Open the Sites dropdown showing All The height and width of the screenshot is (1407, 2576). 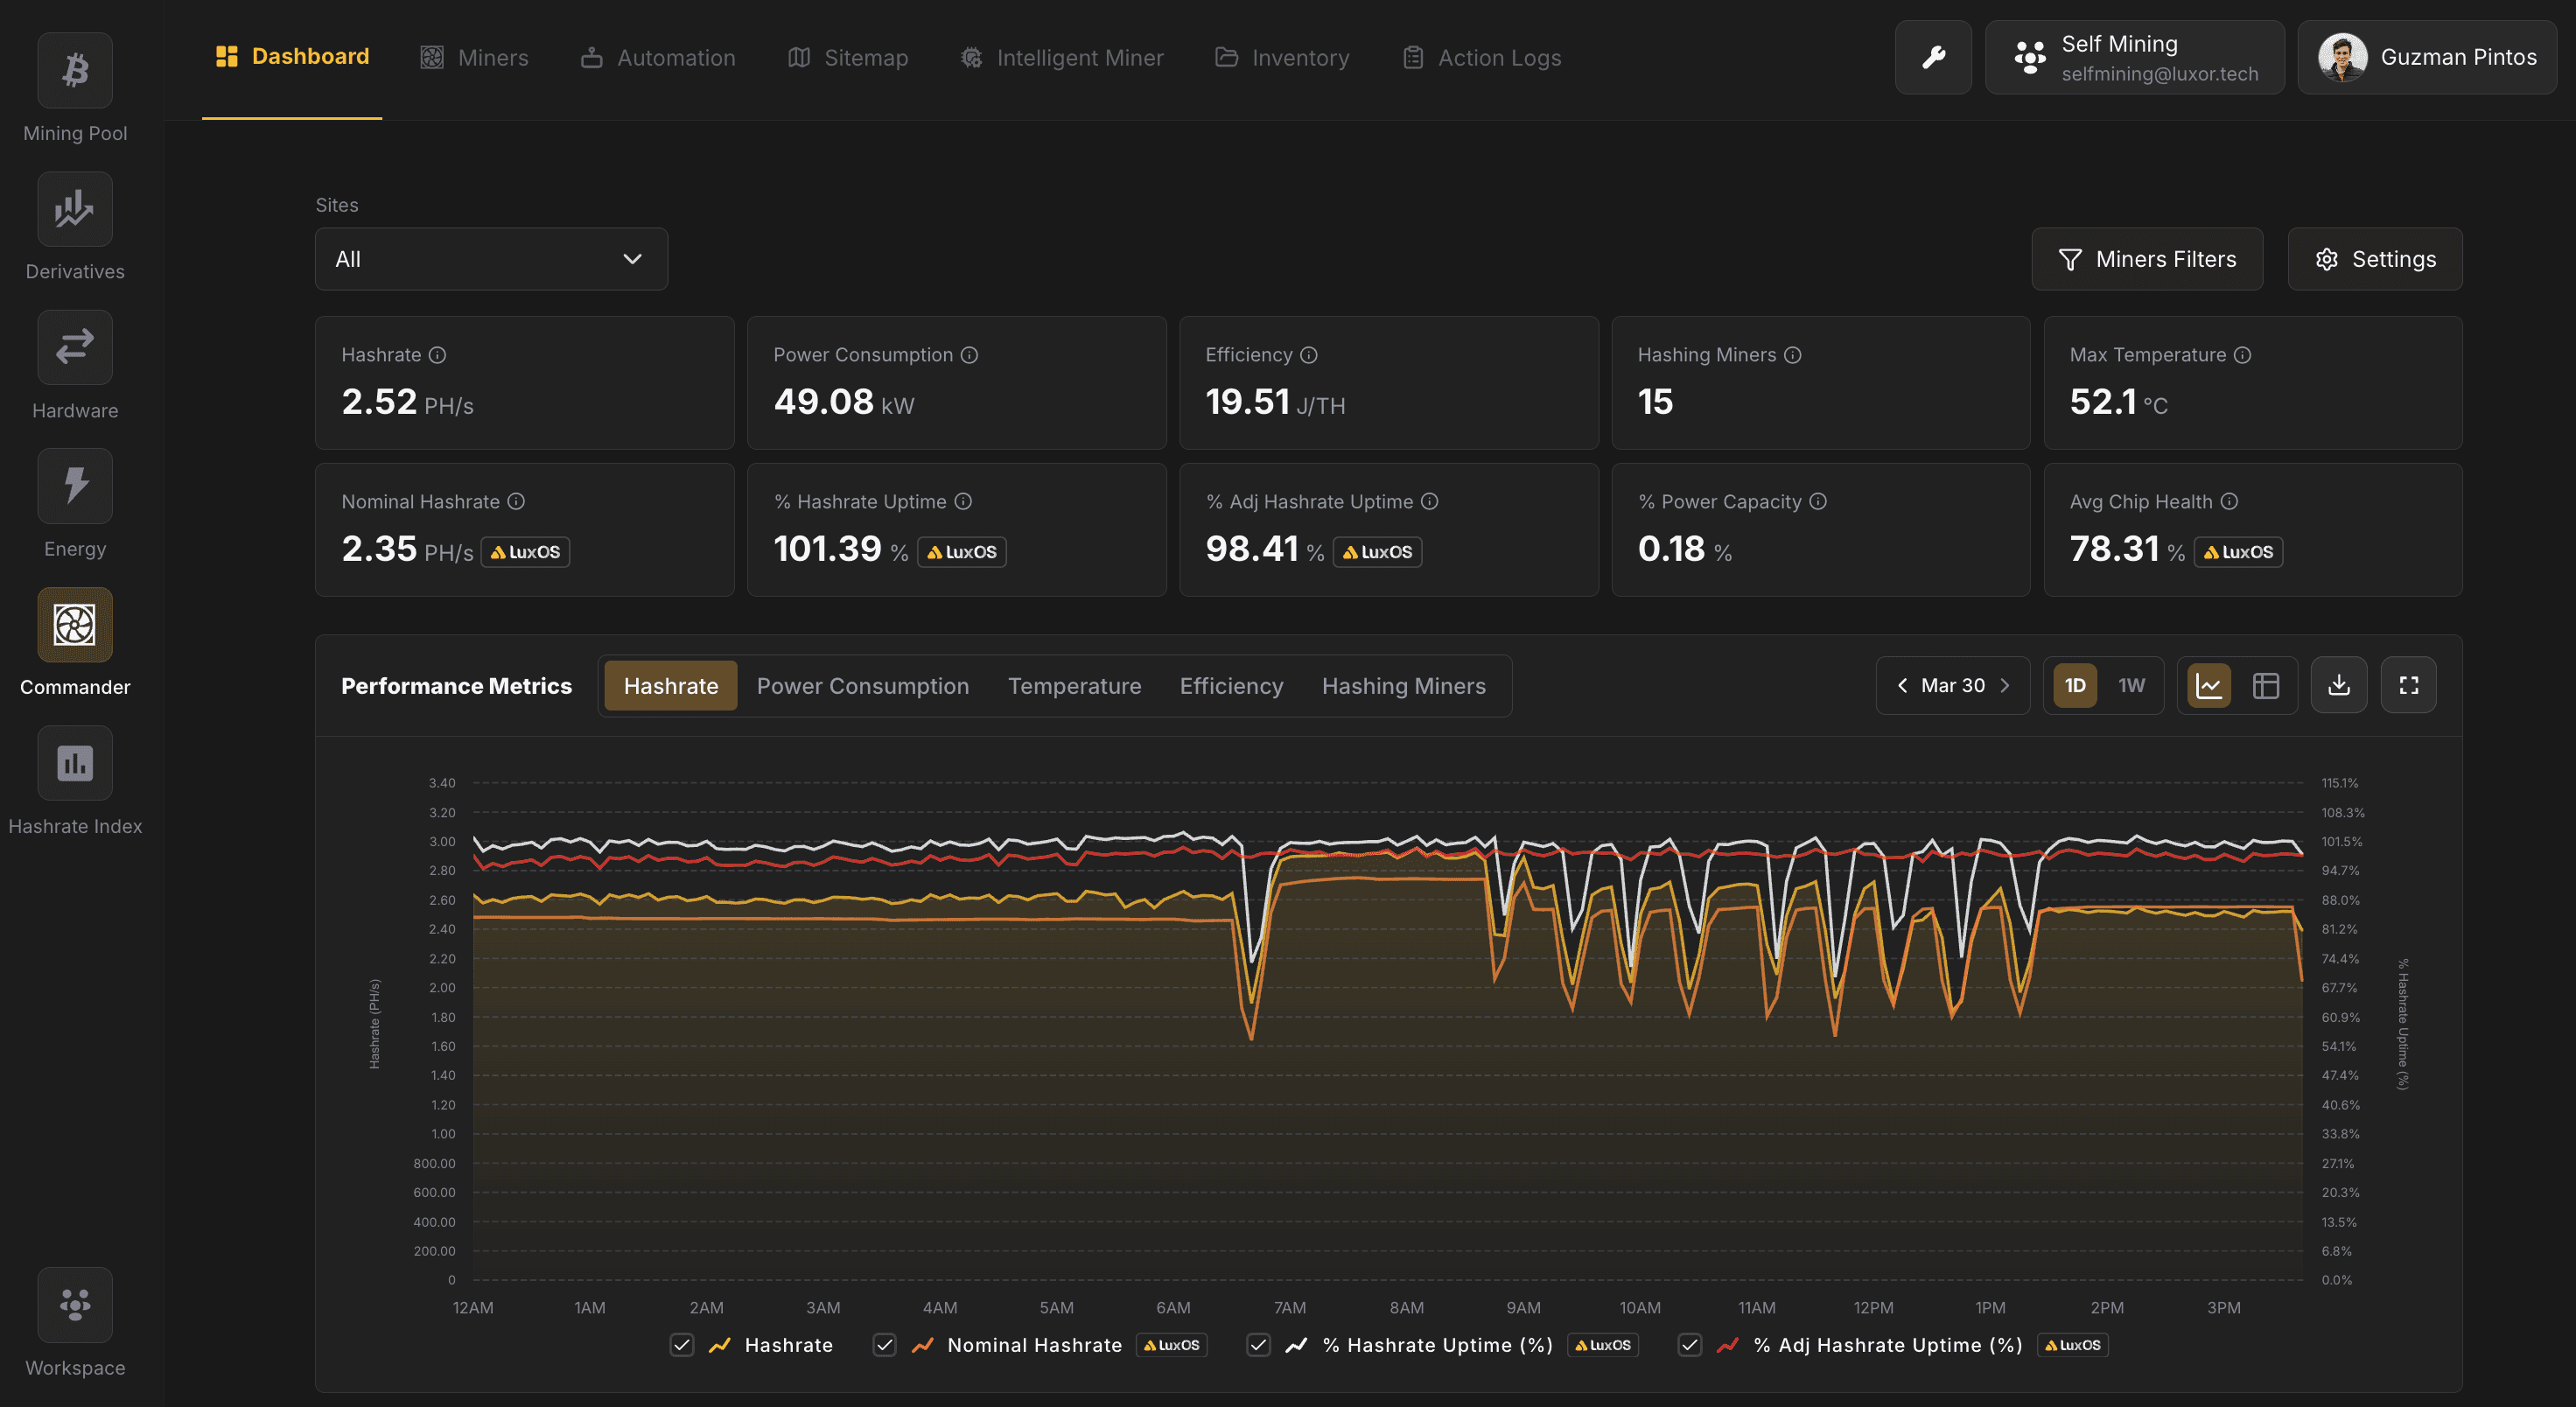pos(490,259)
